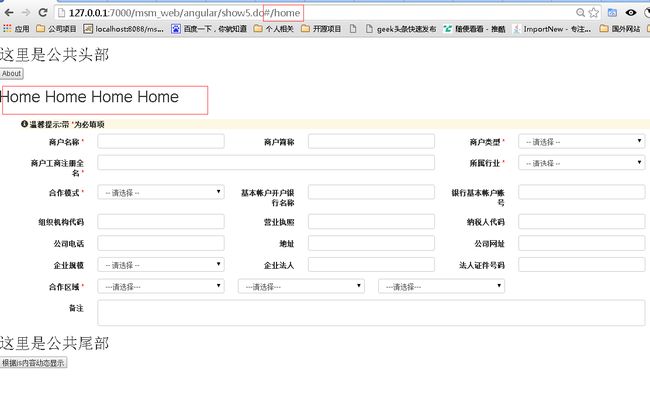
Task: Focus the 银行基本帐户账号 field
Action: coord(582,192)
